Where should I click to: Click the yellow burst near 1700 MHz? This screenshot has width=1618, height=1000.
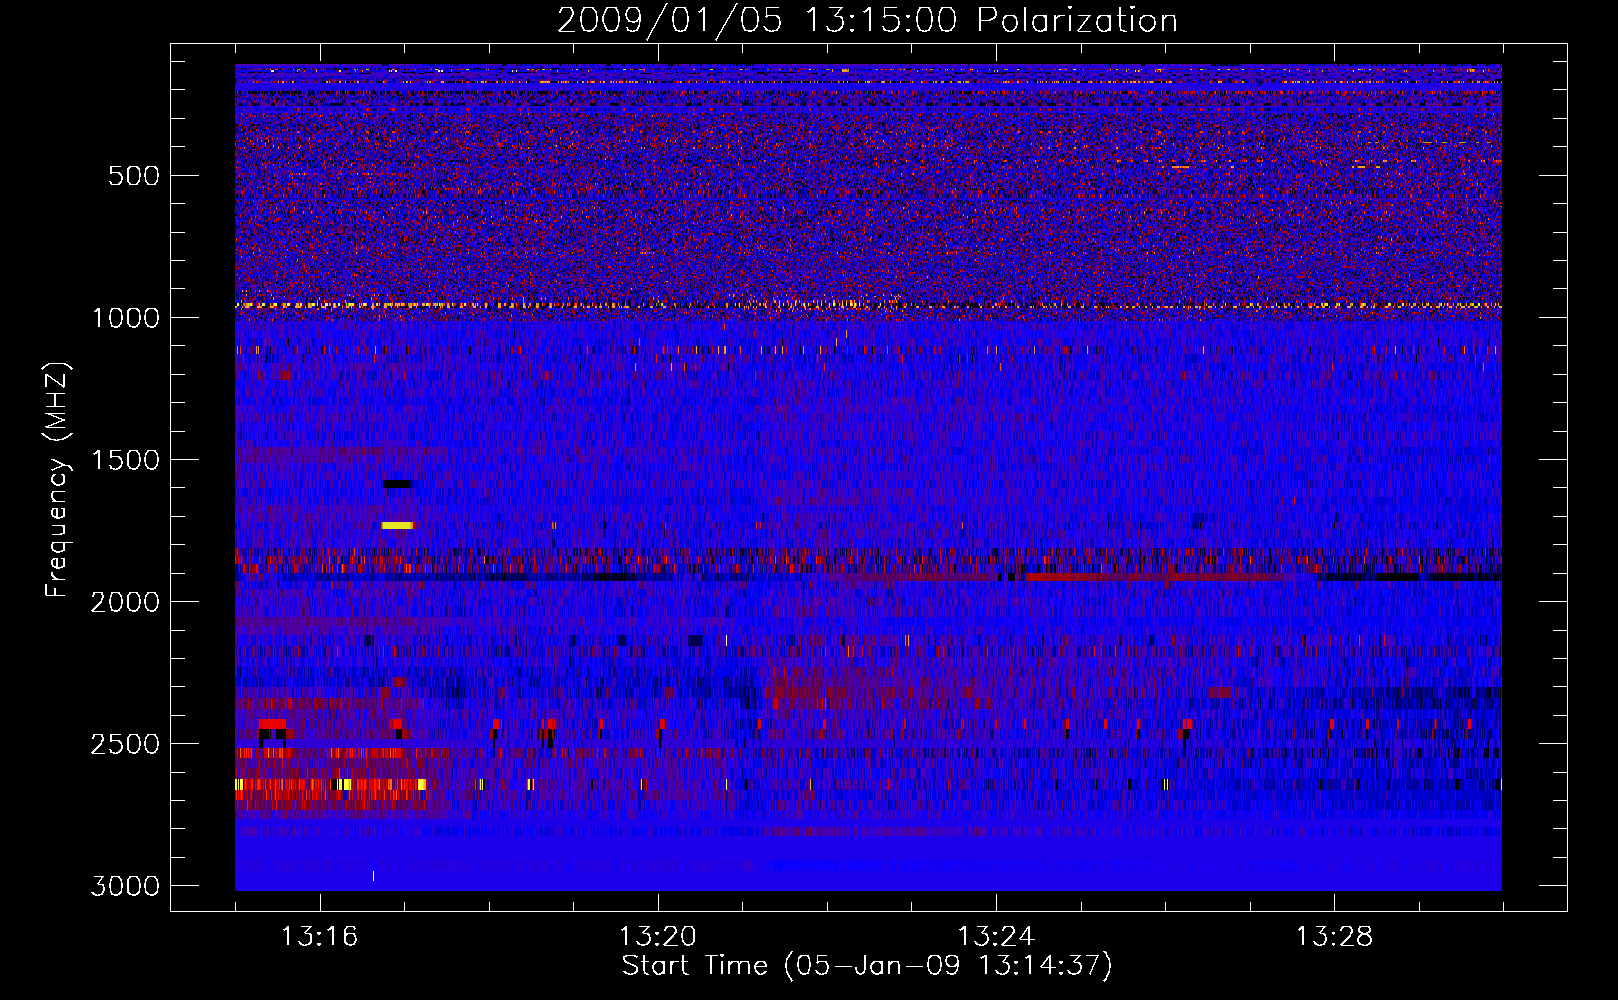397,525
